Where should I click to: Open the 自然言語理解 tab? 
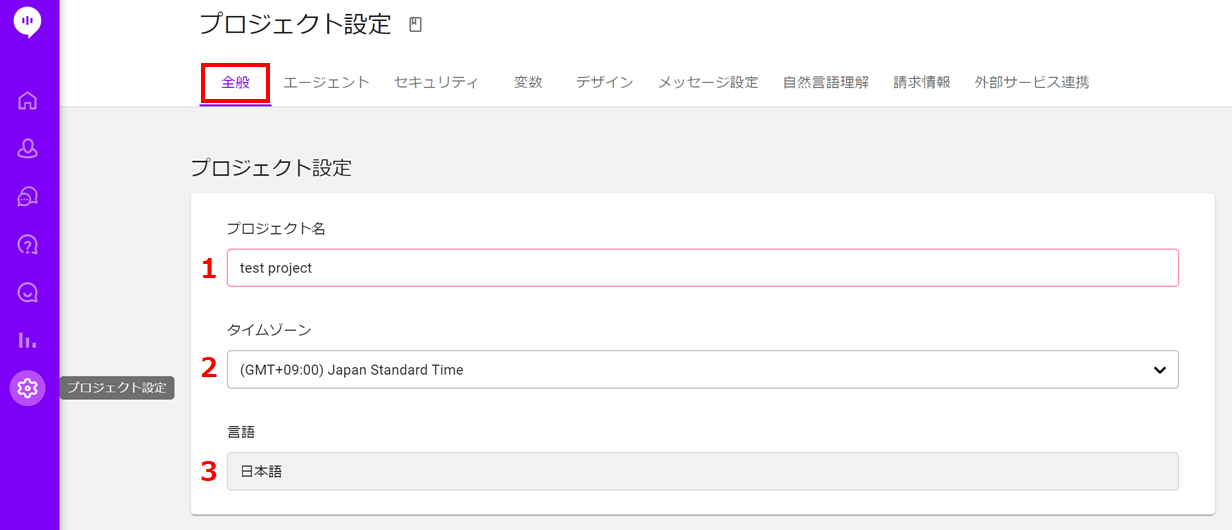pos(826,83)
